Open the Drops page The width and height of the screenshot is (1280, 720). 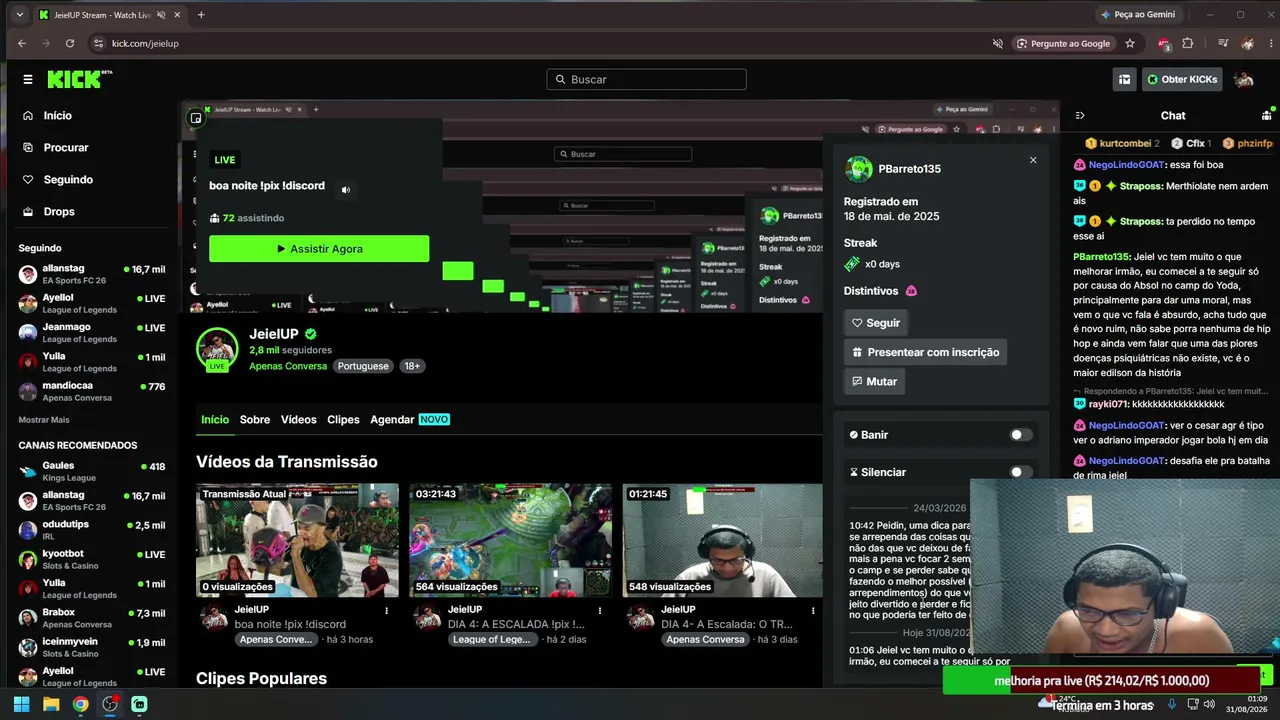[x=48, y=212]
